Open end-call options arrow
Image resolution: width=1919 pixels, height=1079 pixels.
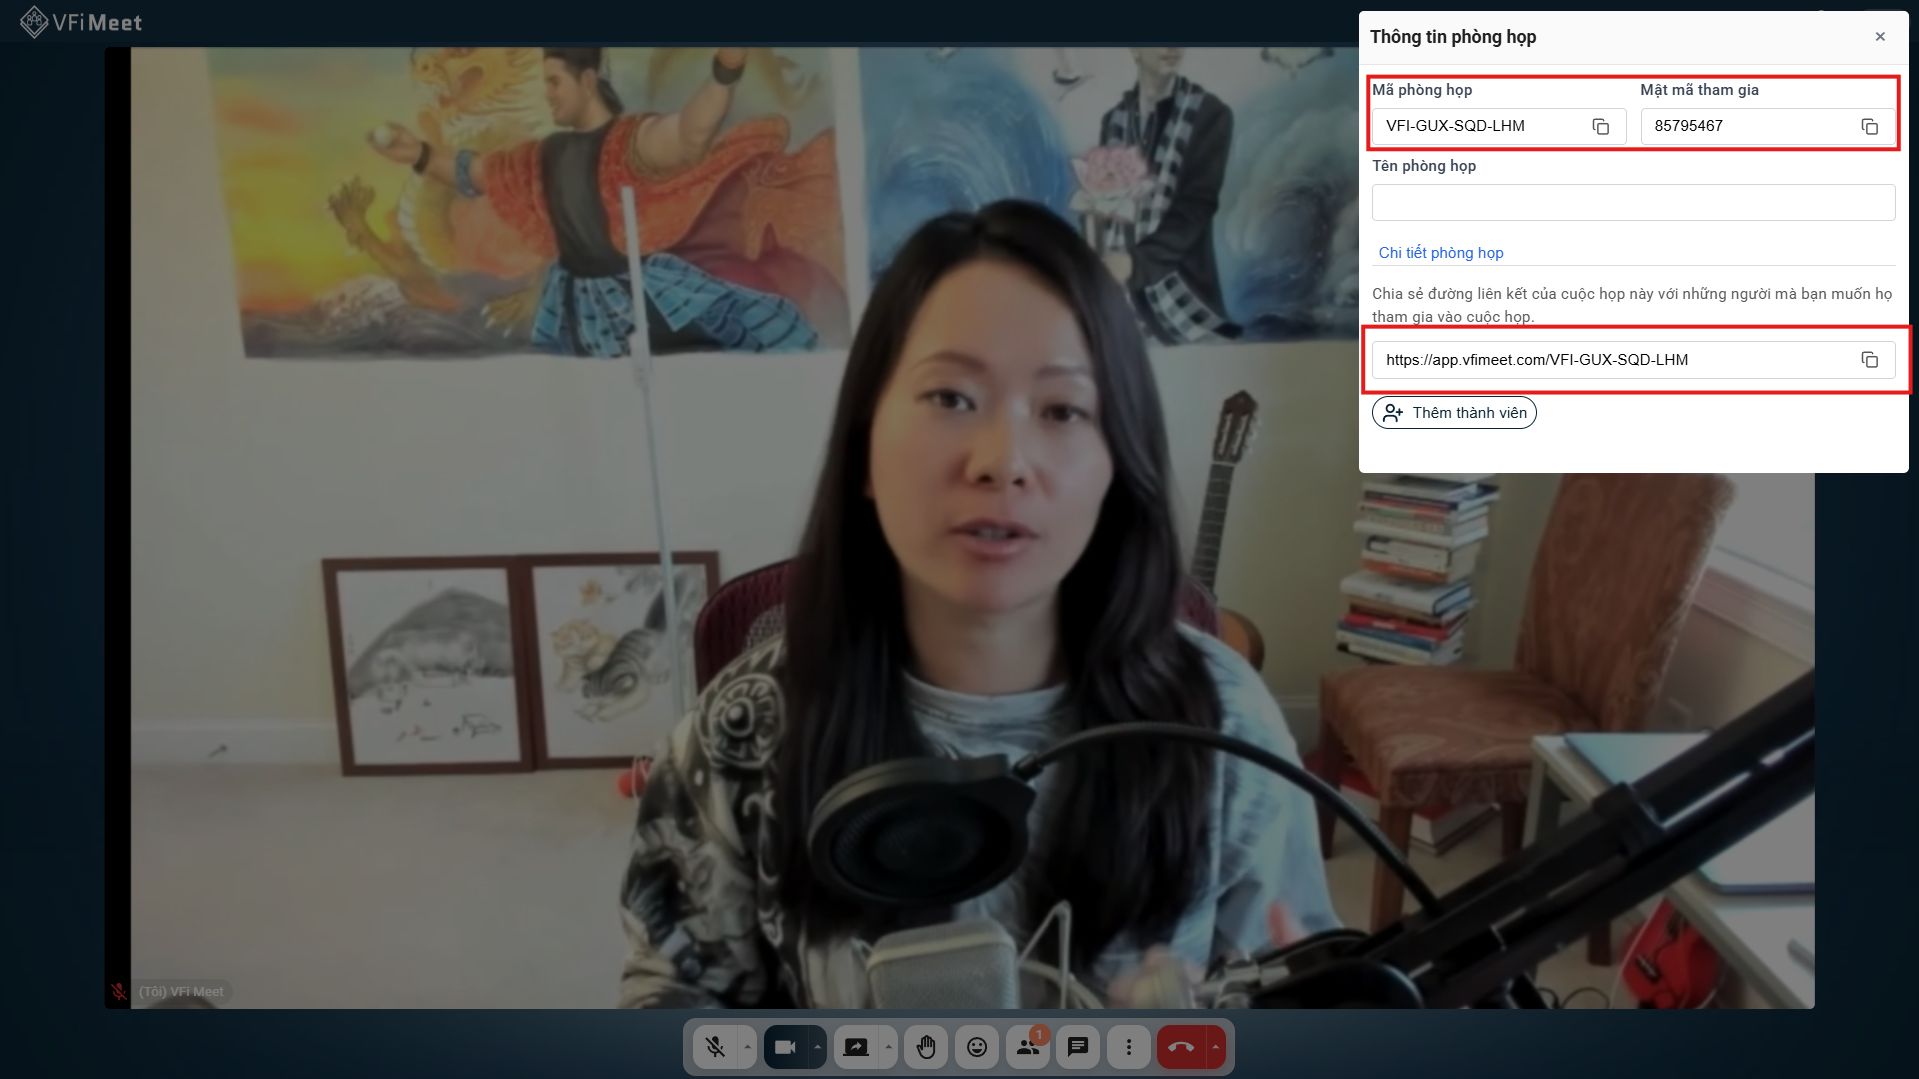click(x=1215, y=1047)
